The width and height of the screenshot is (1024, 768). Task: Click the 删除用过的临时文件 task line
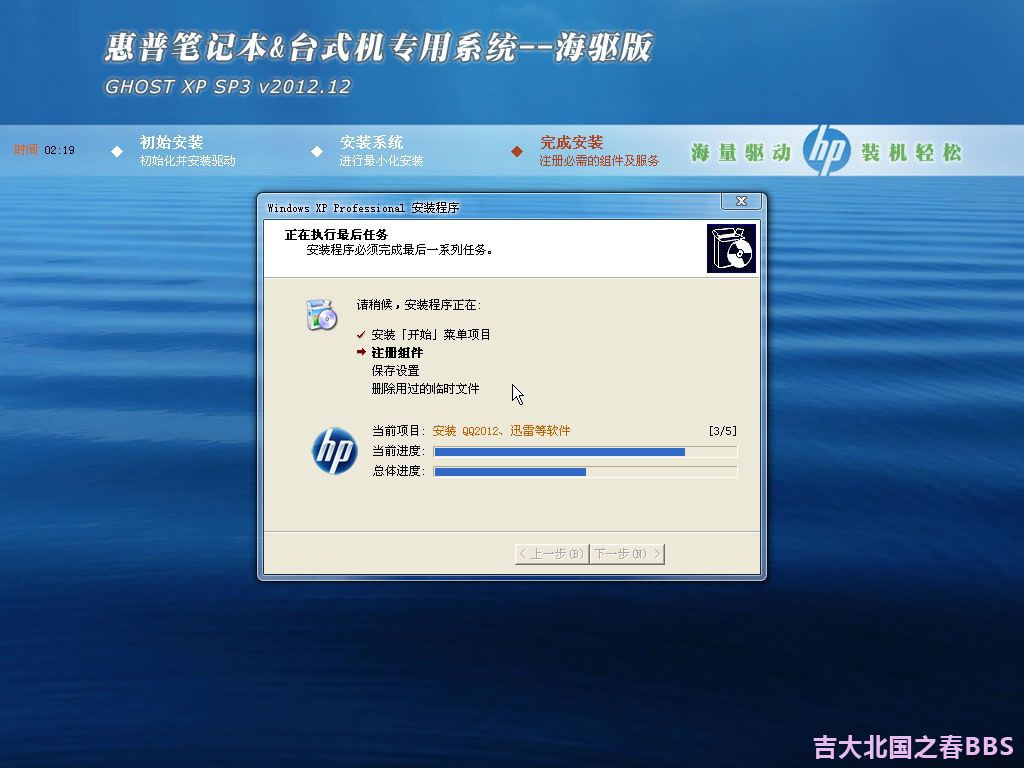click(x=425, y=389)
